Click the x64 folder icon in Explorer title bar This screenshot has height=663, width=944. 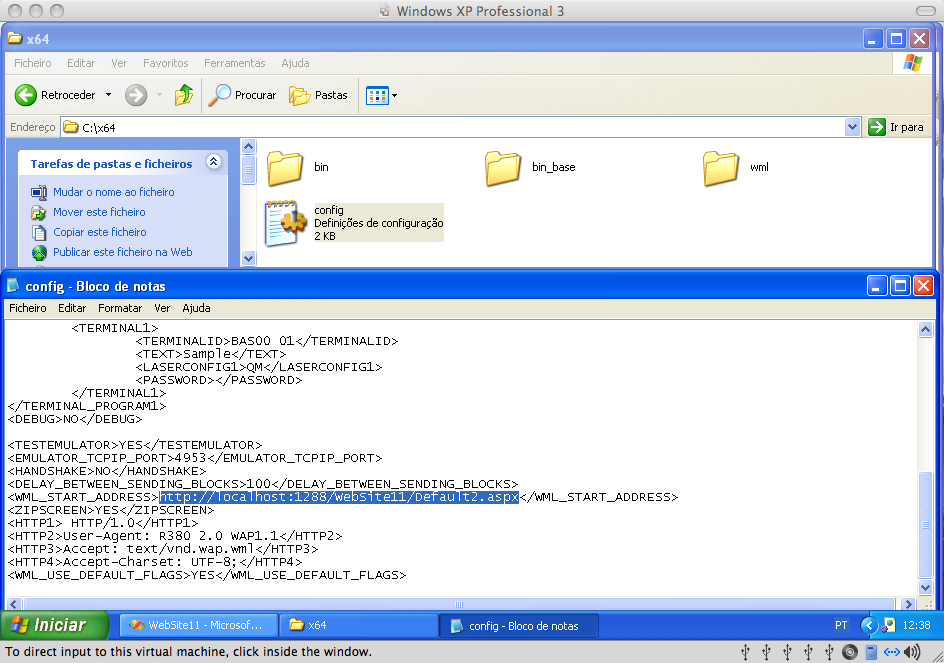click(14, 39)
